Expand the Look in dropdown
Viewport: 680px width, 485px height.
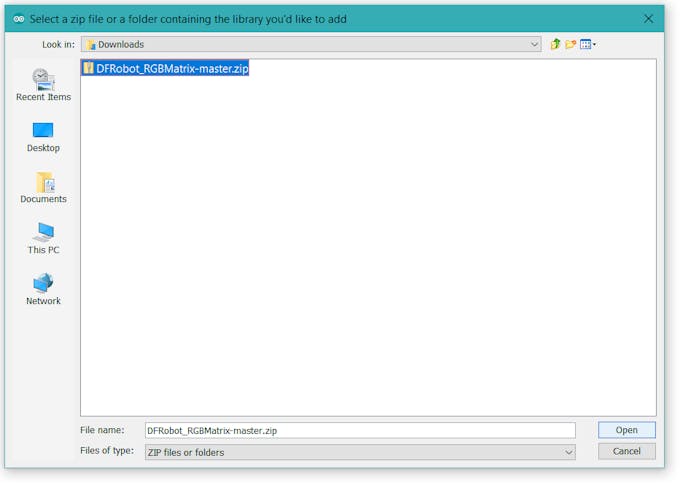(534, 44)
